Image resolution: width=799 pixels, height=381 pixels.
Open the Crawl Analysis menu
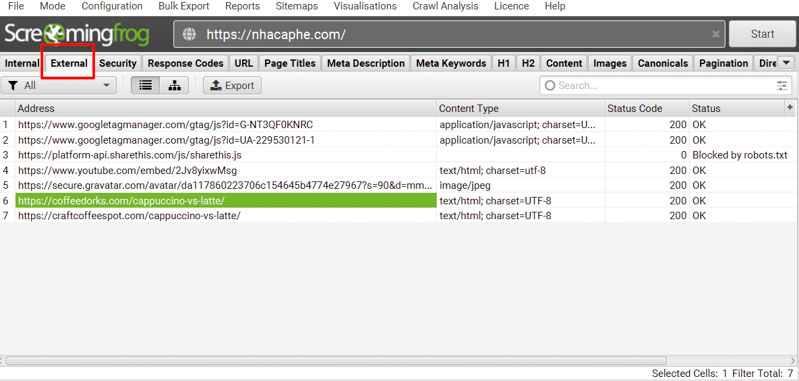(x=445, y=6)
